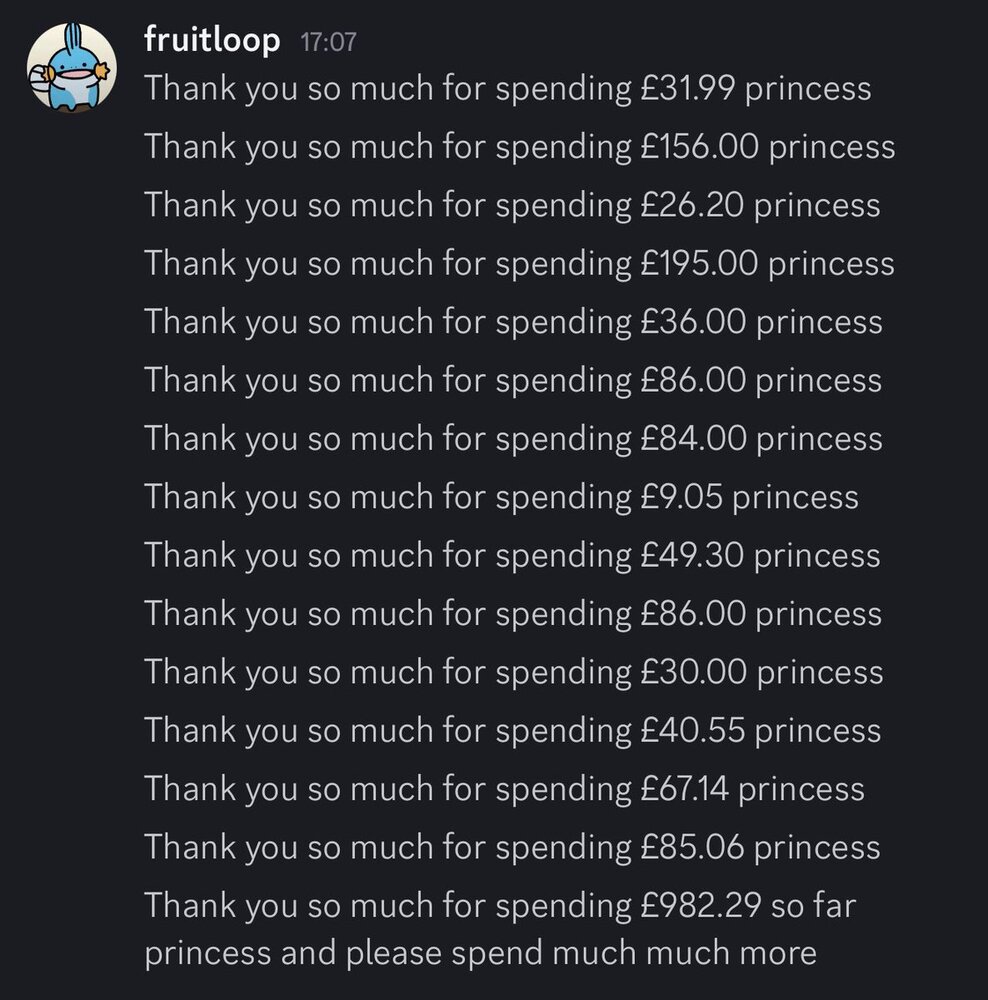Click the message mentioning £9.05
Screen dimensions: 988x1000
click(501, 497)
